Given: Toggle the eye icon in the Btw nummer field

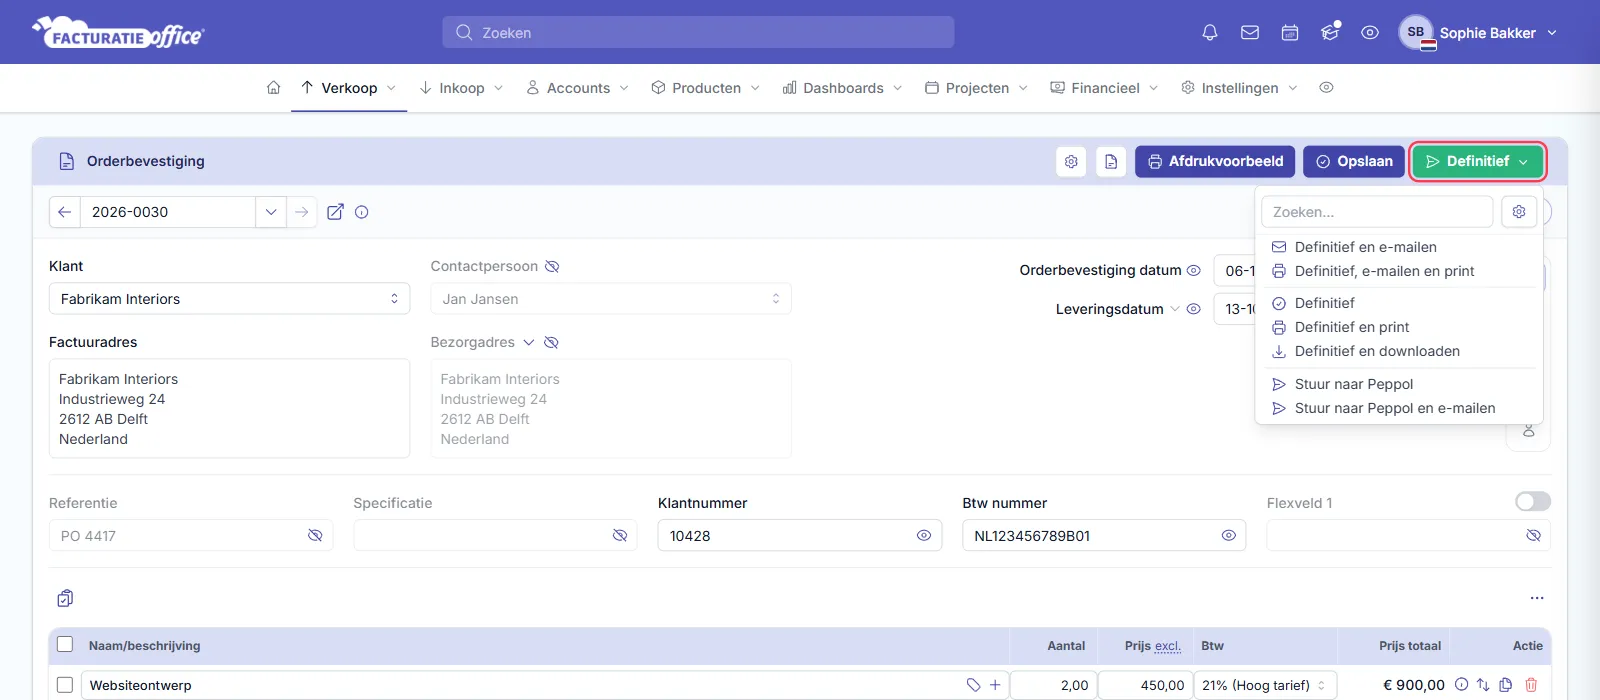Looking at the screenshot, I should pyautogui.click(x=1229, y=536).
